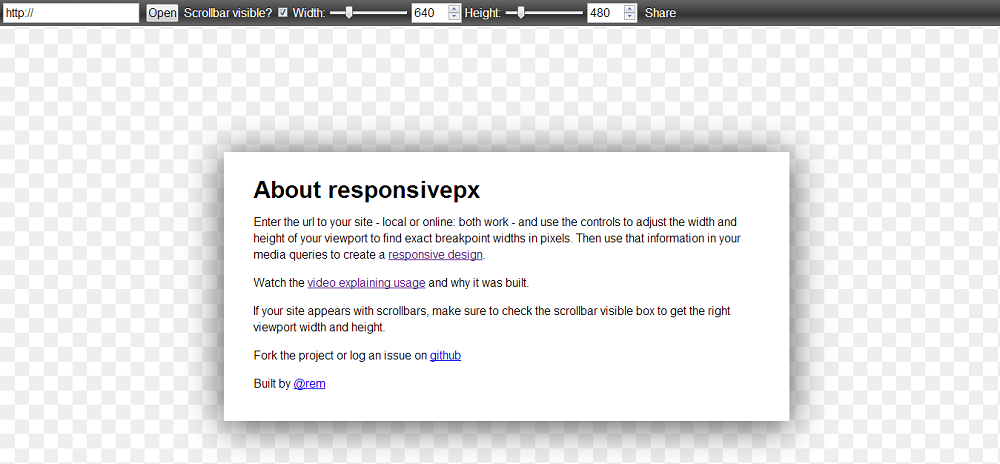Increase height using the up spinner arrow
This screenshot has height=464, width=1000.
click(x=629, y=9)
